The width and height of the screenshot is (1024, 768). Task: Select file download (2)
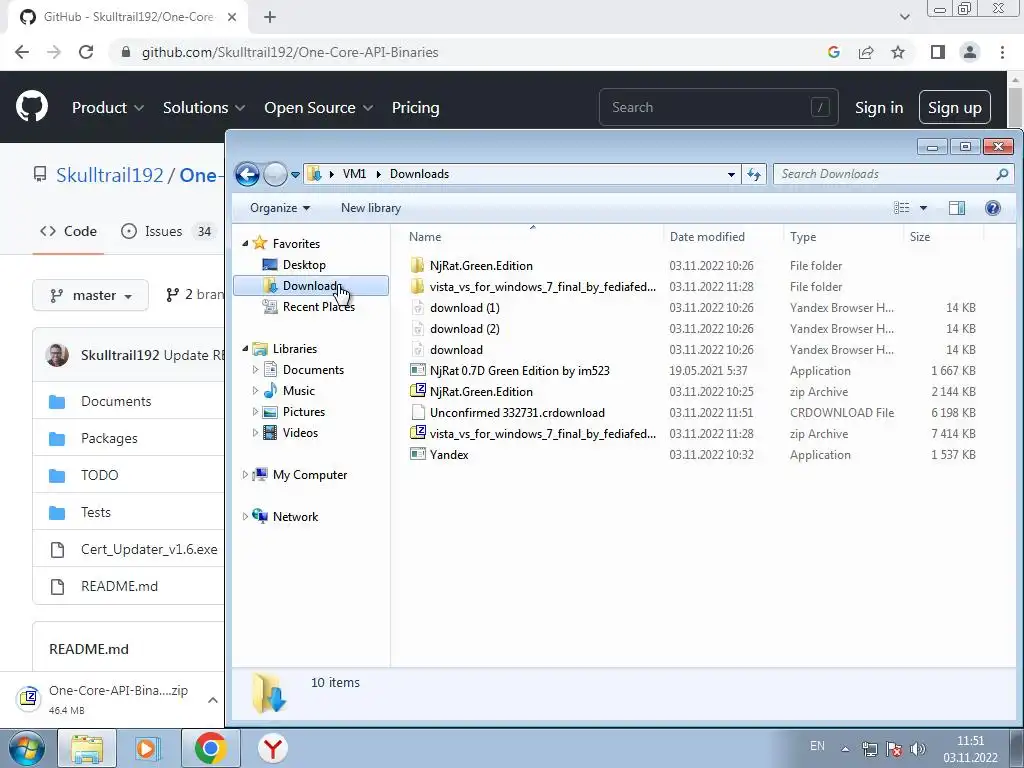(x=464, y=328)
